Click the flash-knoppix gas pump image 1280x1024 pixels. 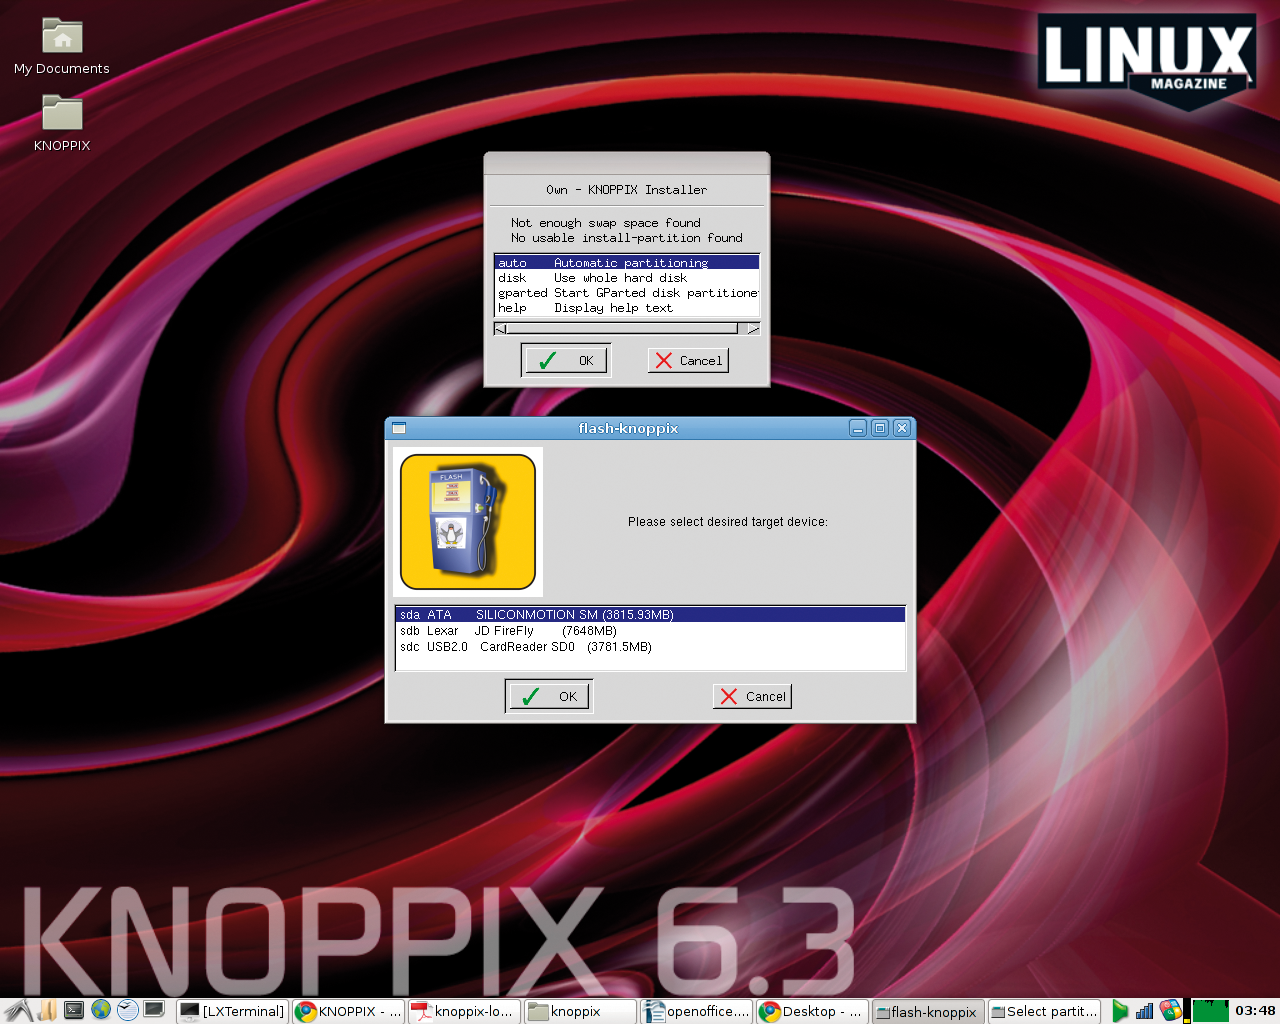click(x=468, y=522)
